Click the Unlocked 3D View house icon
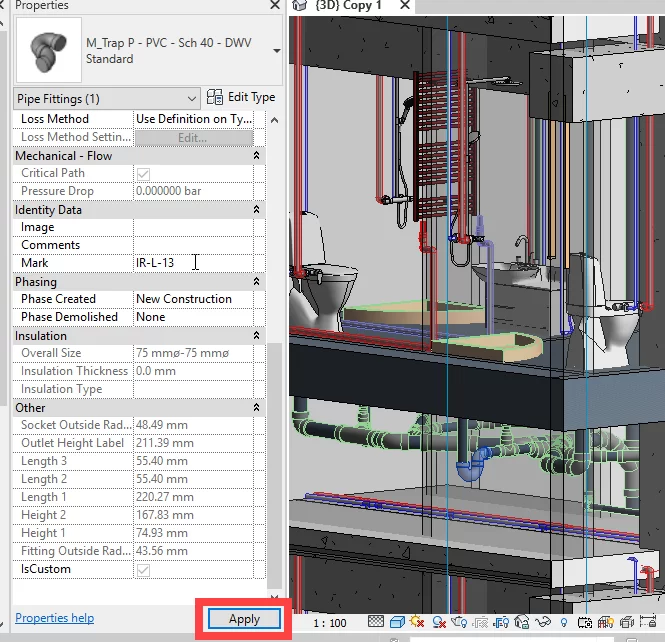The image size is (665, 642). [x=521, y=622]
